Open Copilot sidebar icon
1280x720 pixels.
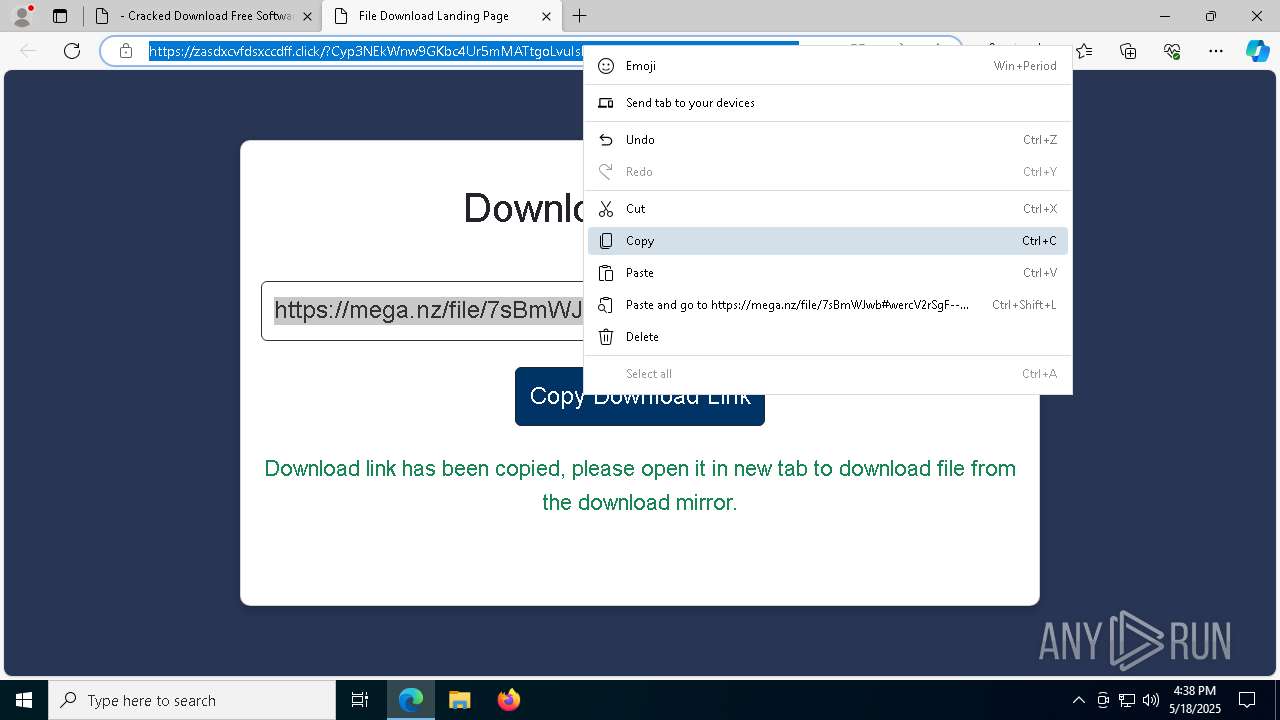tap(1257, 51)
